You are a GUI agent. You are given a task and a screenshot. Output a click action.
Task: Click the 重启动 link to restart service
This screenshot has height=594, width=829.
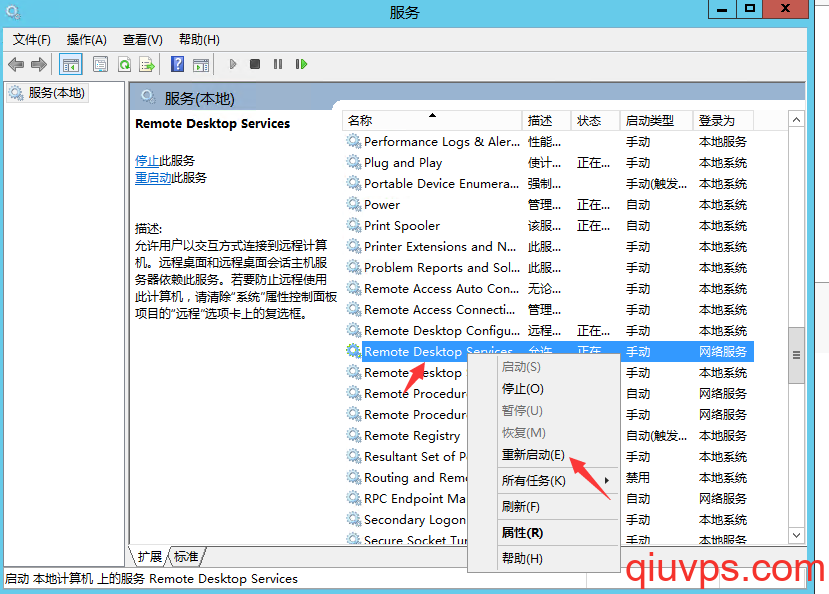click(x=153, y=178)
